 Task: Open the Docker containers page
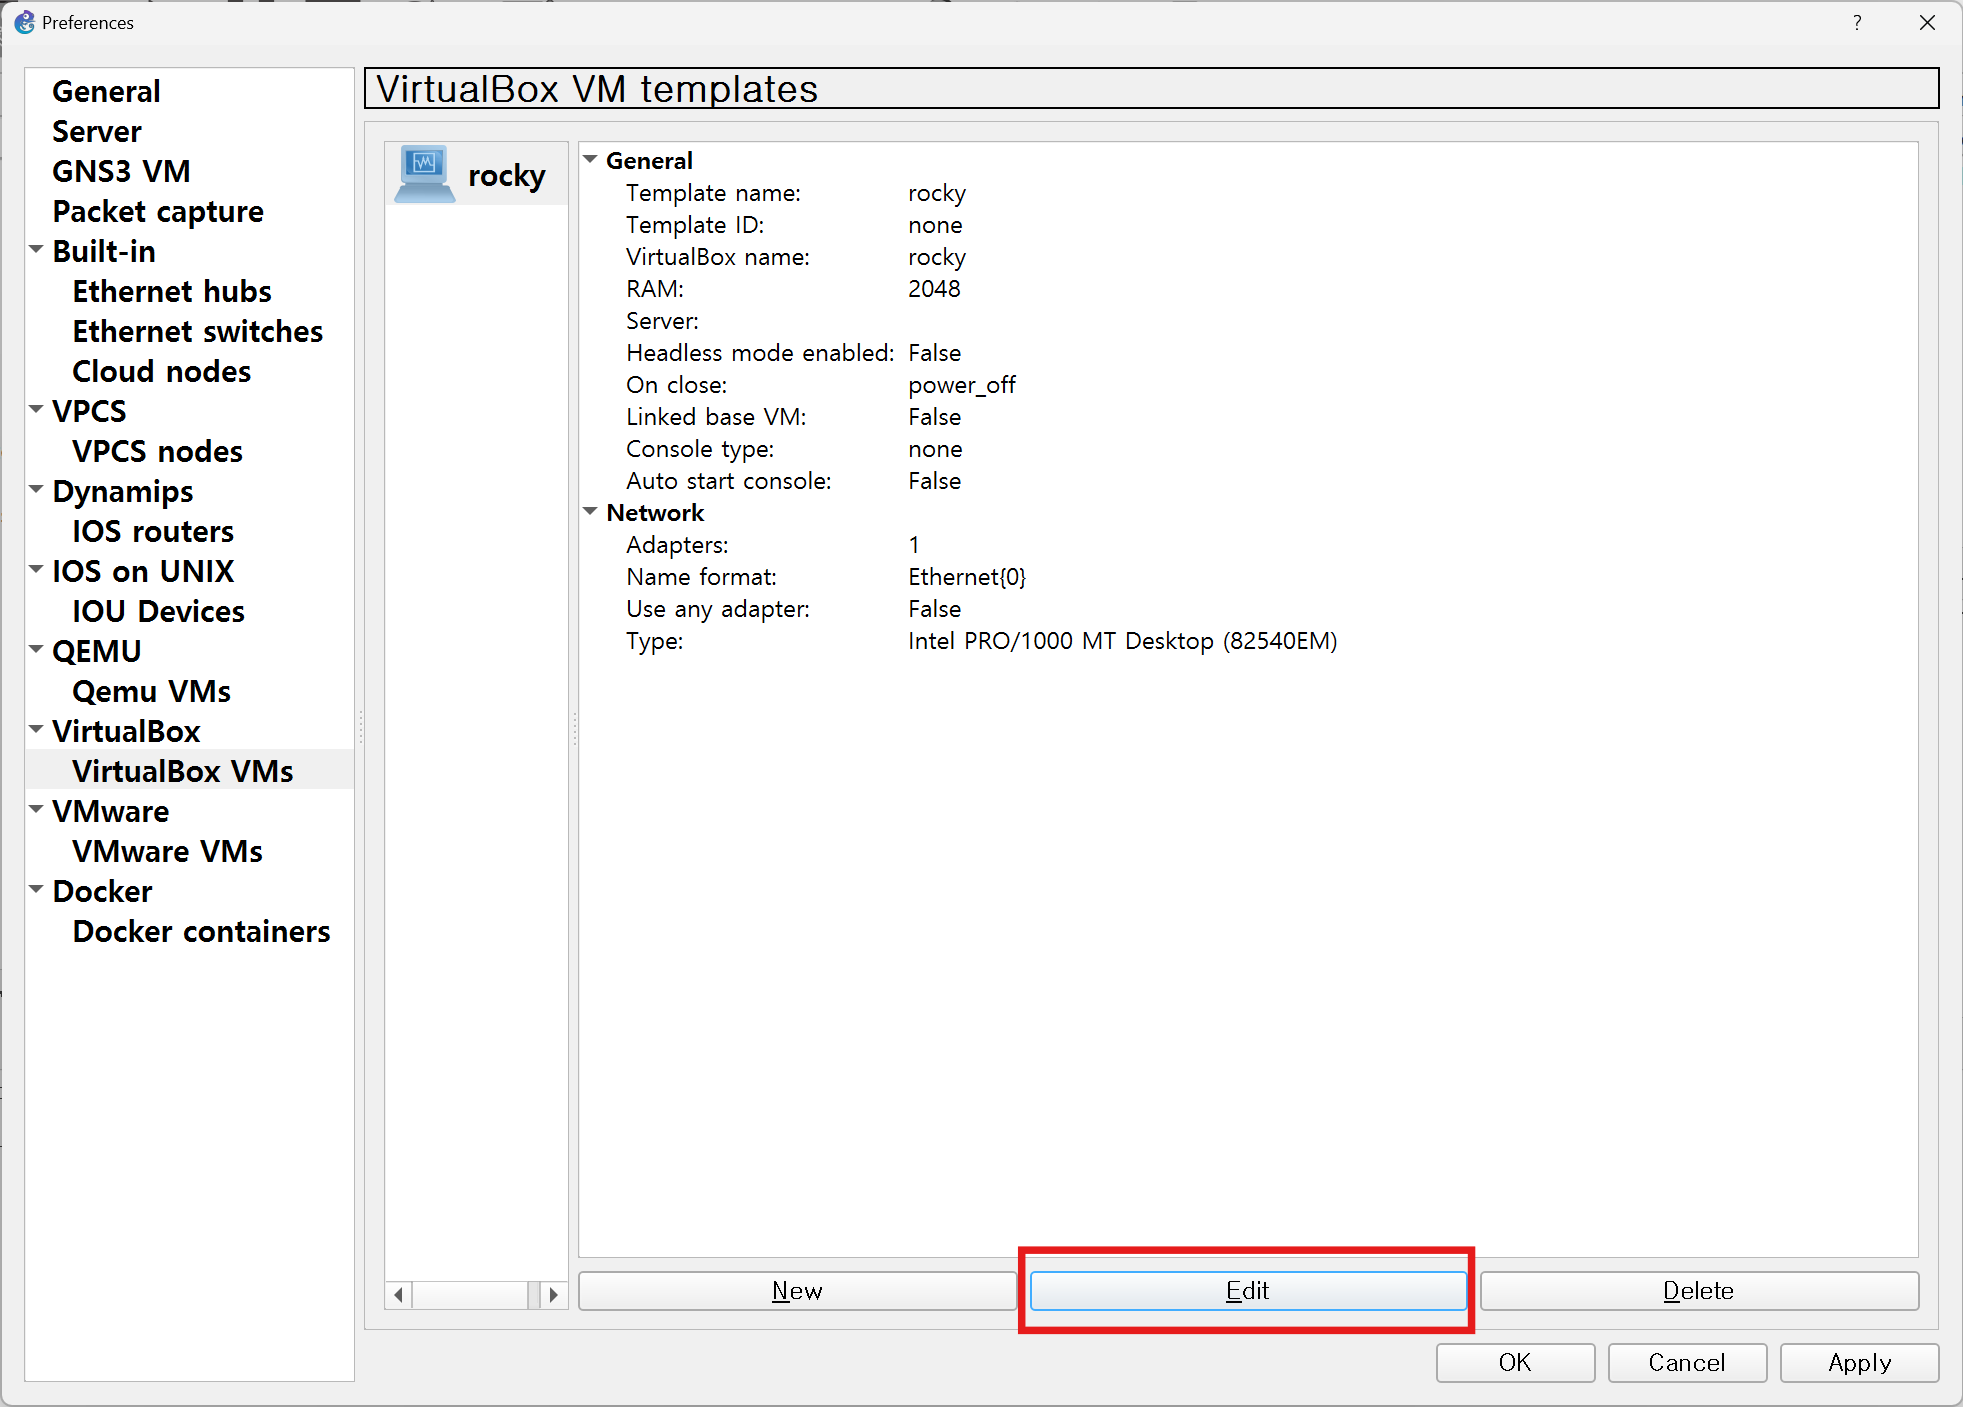tap(201, 931)
